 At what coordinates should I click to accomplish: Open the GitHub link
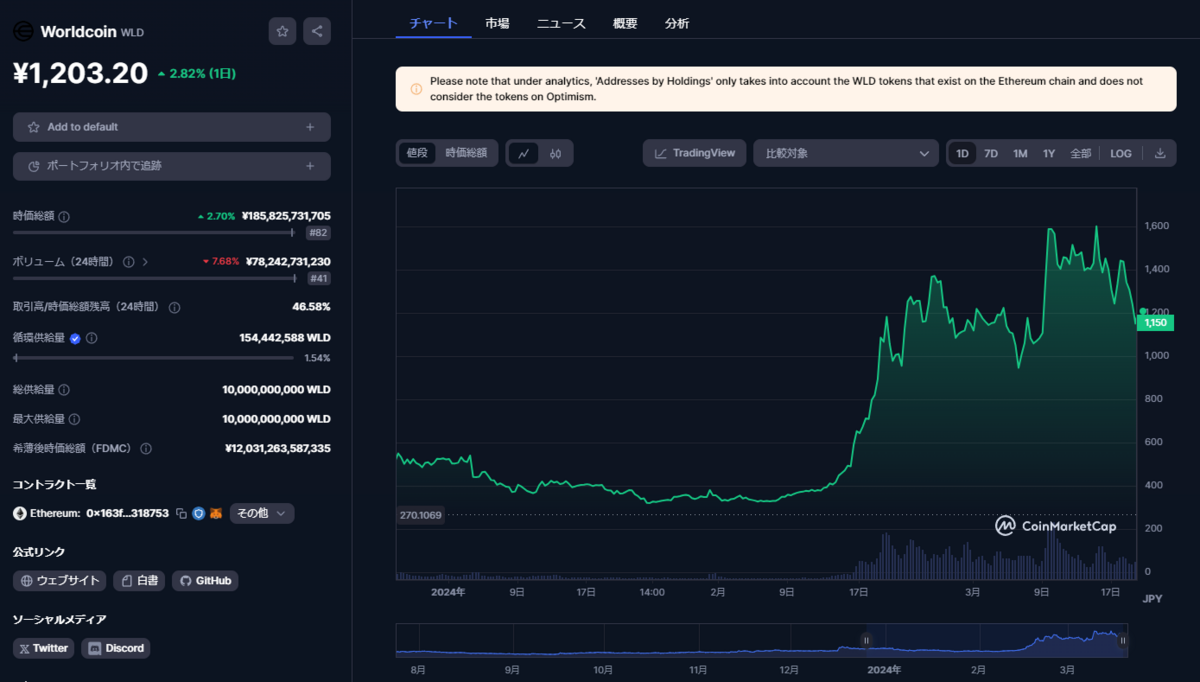(x=205, y=581)
